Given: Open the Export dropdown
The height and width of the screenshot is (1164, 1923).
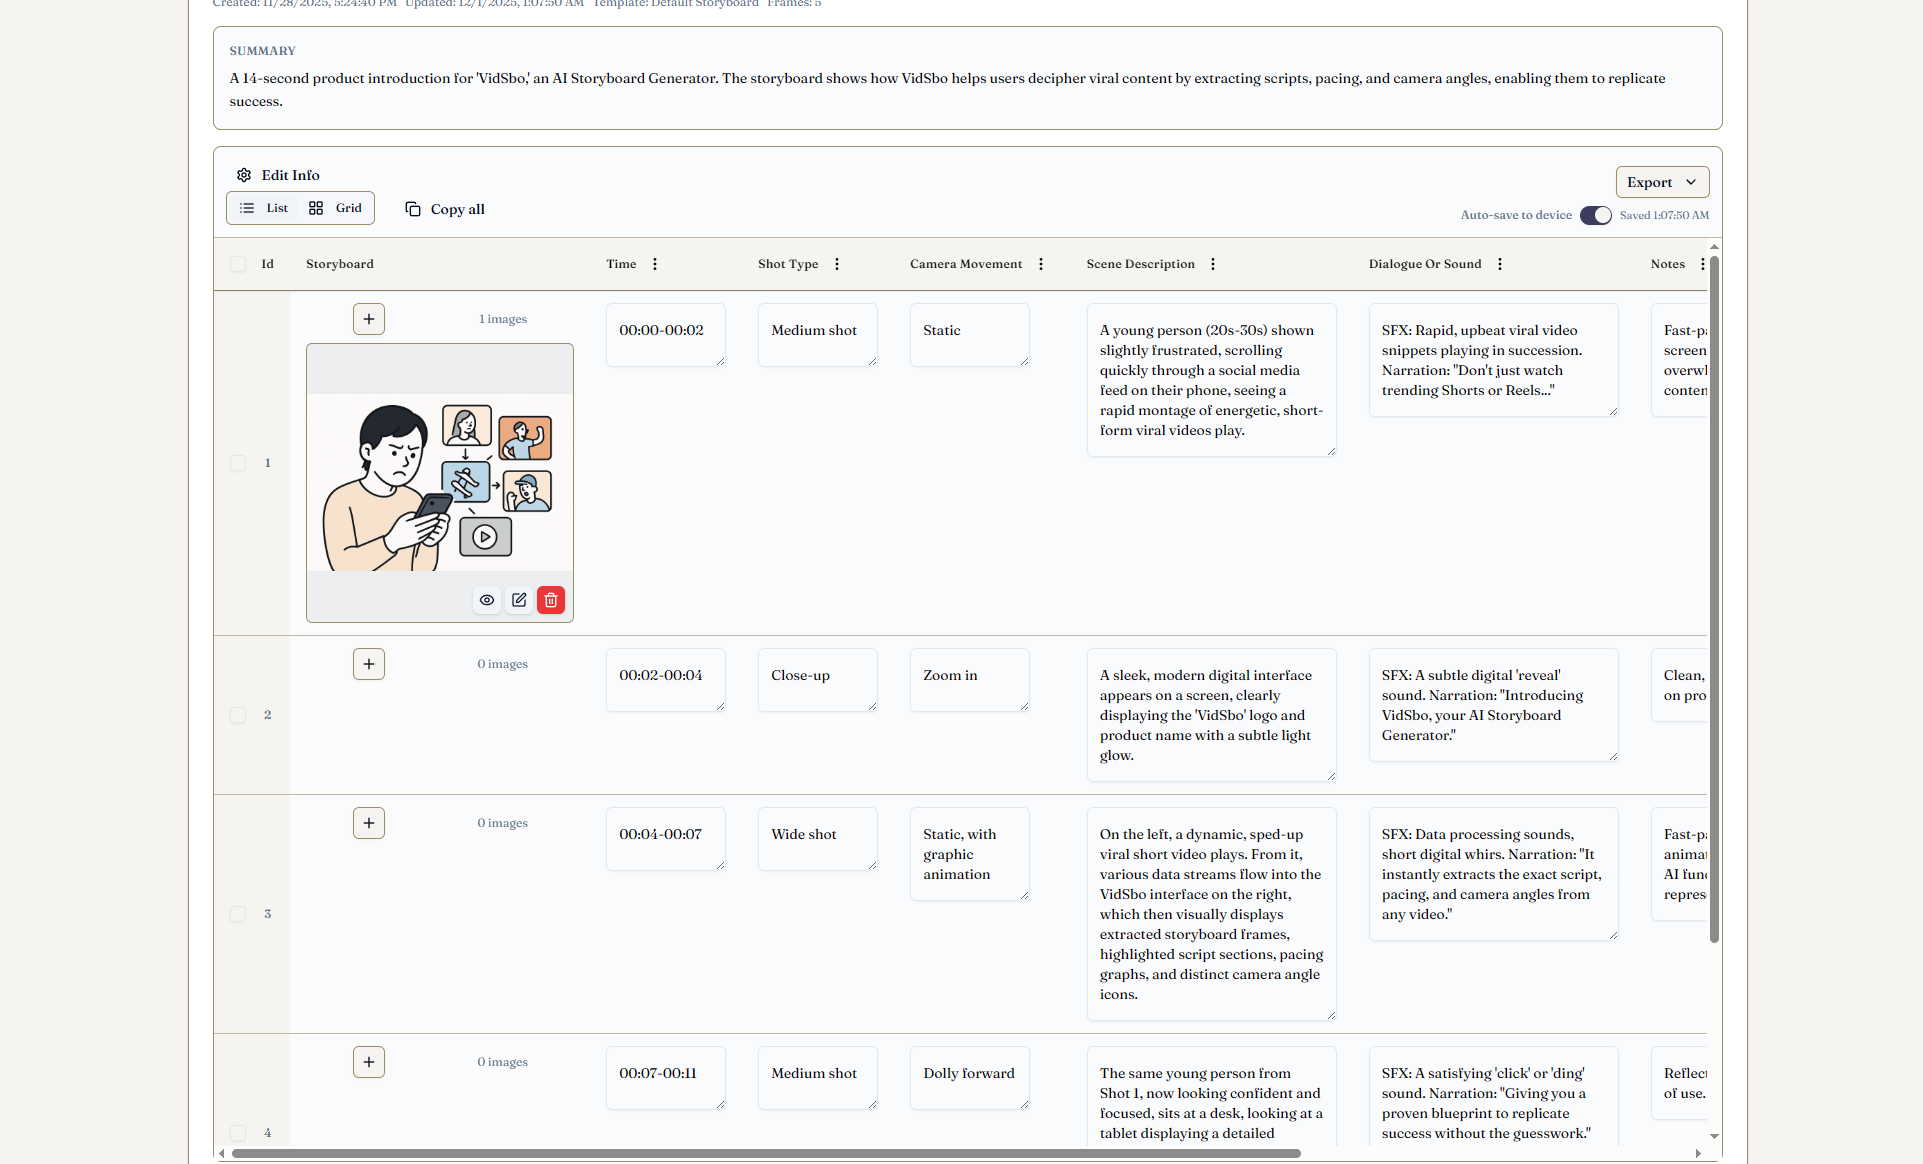Looking at the screenshot, I should pos(1662,182).
